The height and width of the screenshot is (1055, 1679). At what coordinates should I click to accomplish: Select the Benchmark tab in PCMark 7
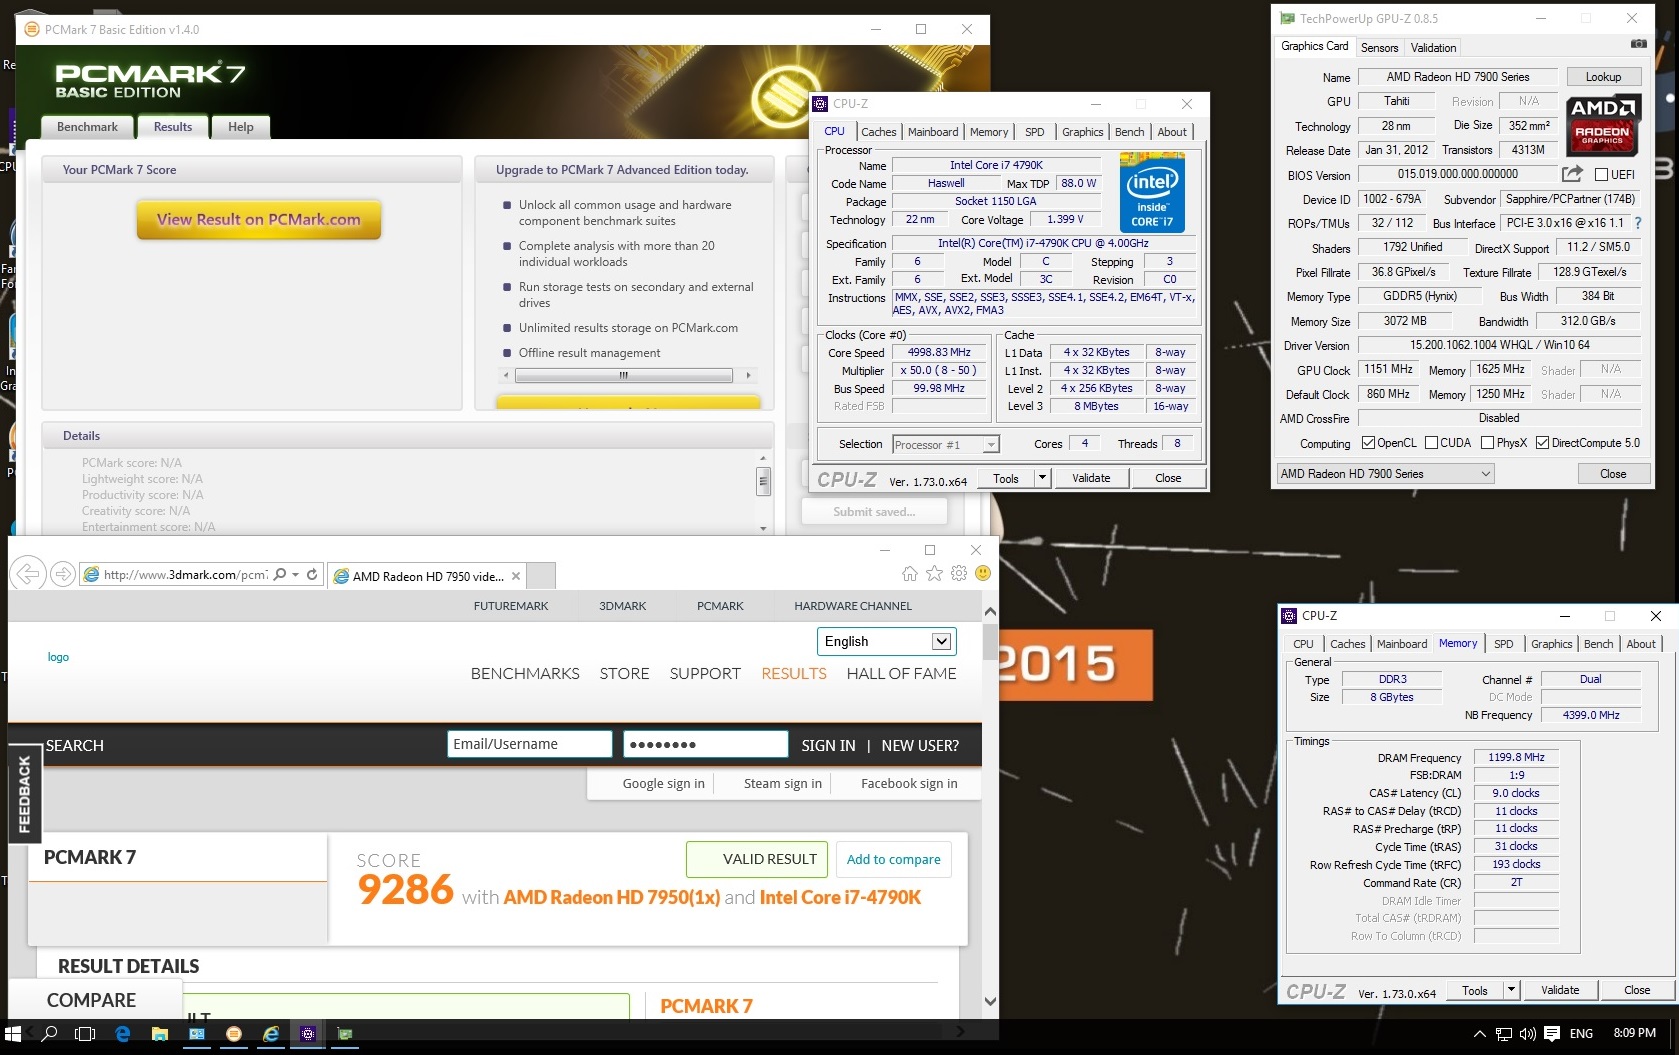click(87, 127)
